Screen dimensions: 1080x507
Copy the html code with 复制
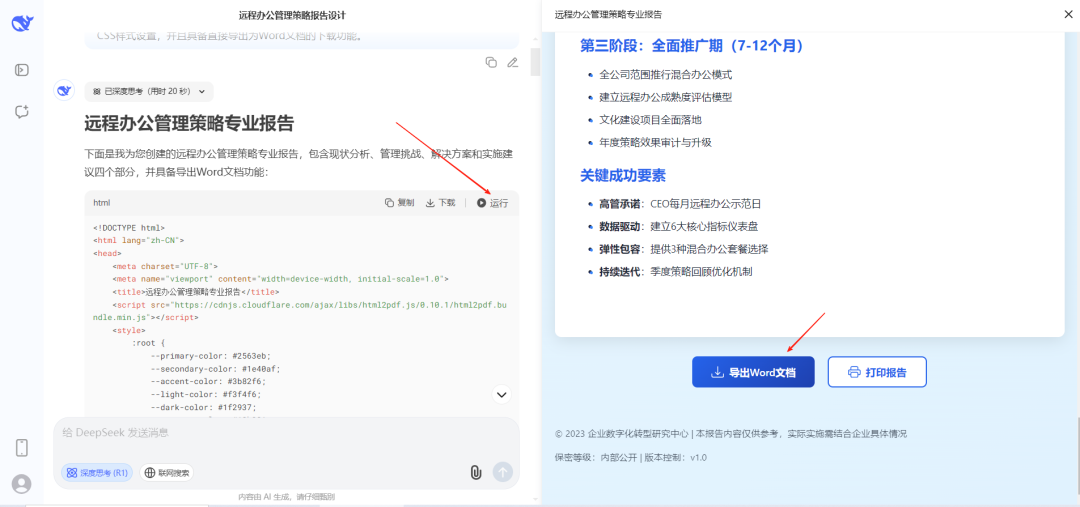click(x=399, y=203)
